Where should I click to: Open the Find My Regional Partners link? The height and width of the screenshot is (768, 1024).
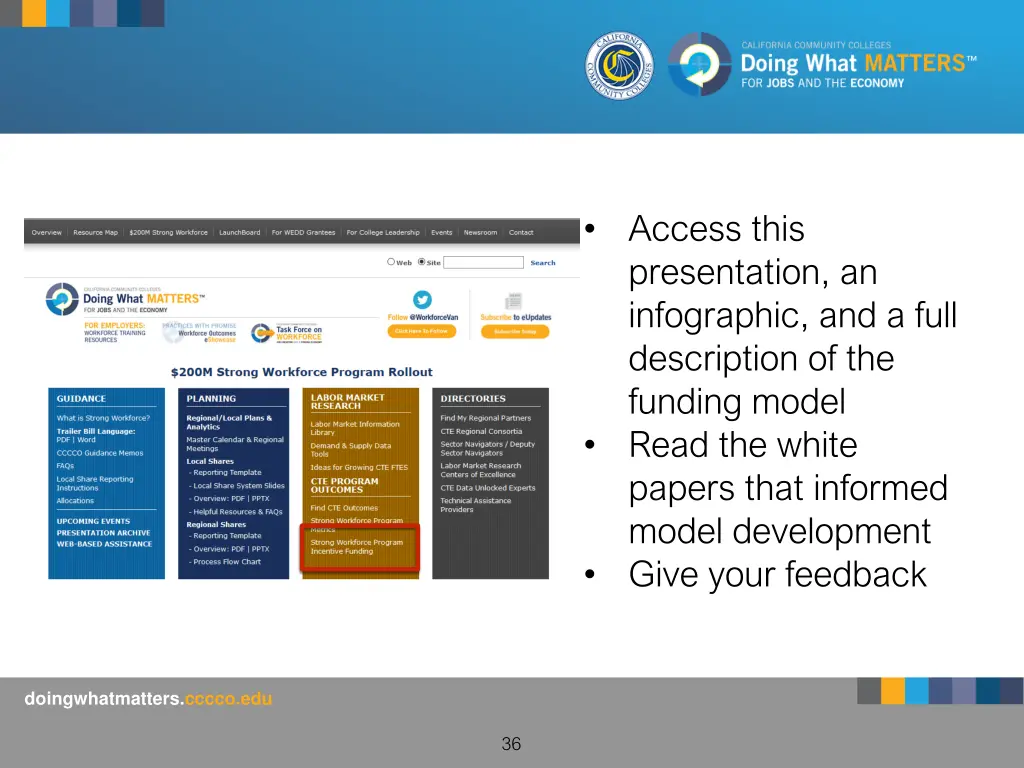pos(486,418)
